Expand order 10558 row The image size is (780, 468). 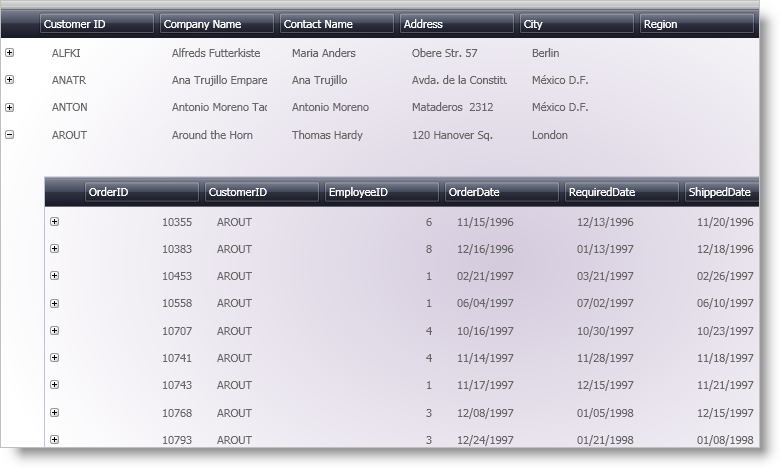coord(55,303)
